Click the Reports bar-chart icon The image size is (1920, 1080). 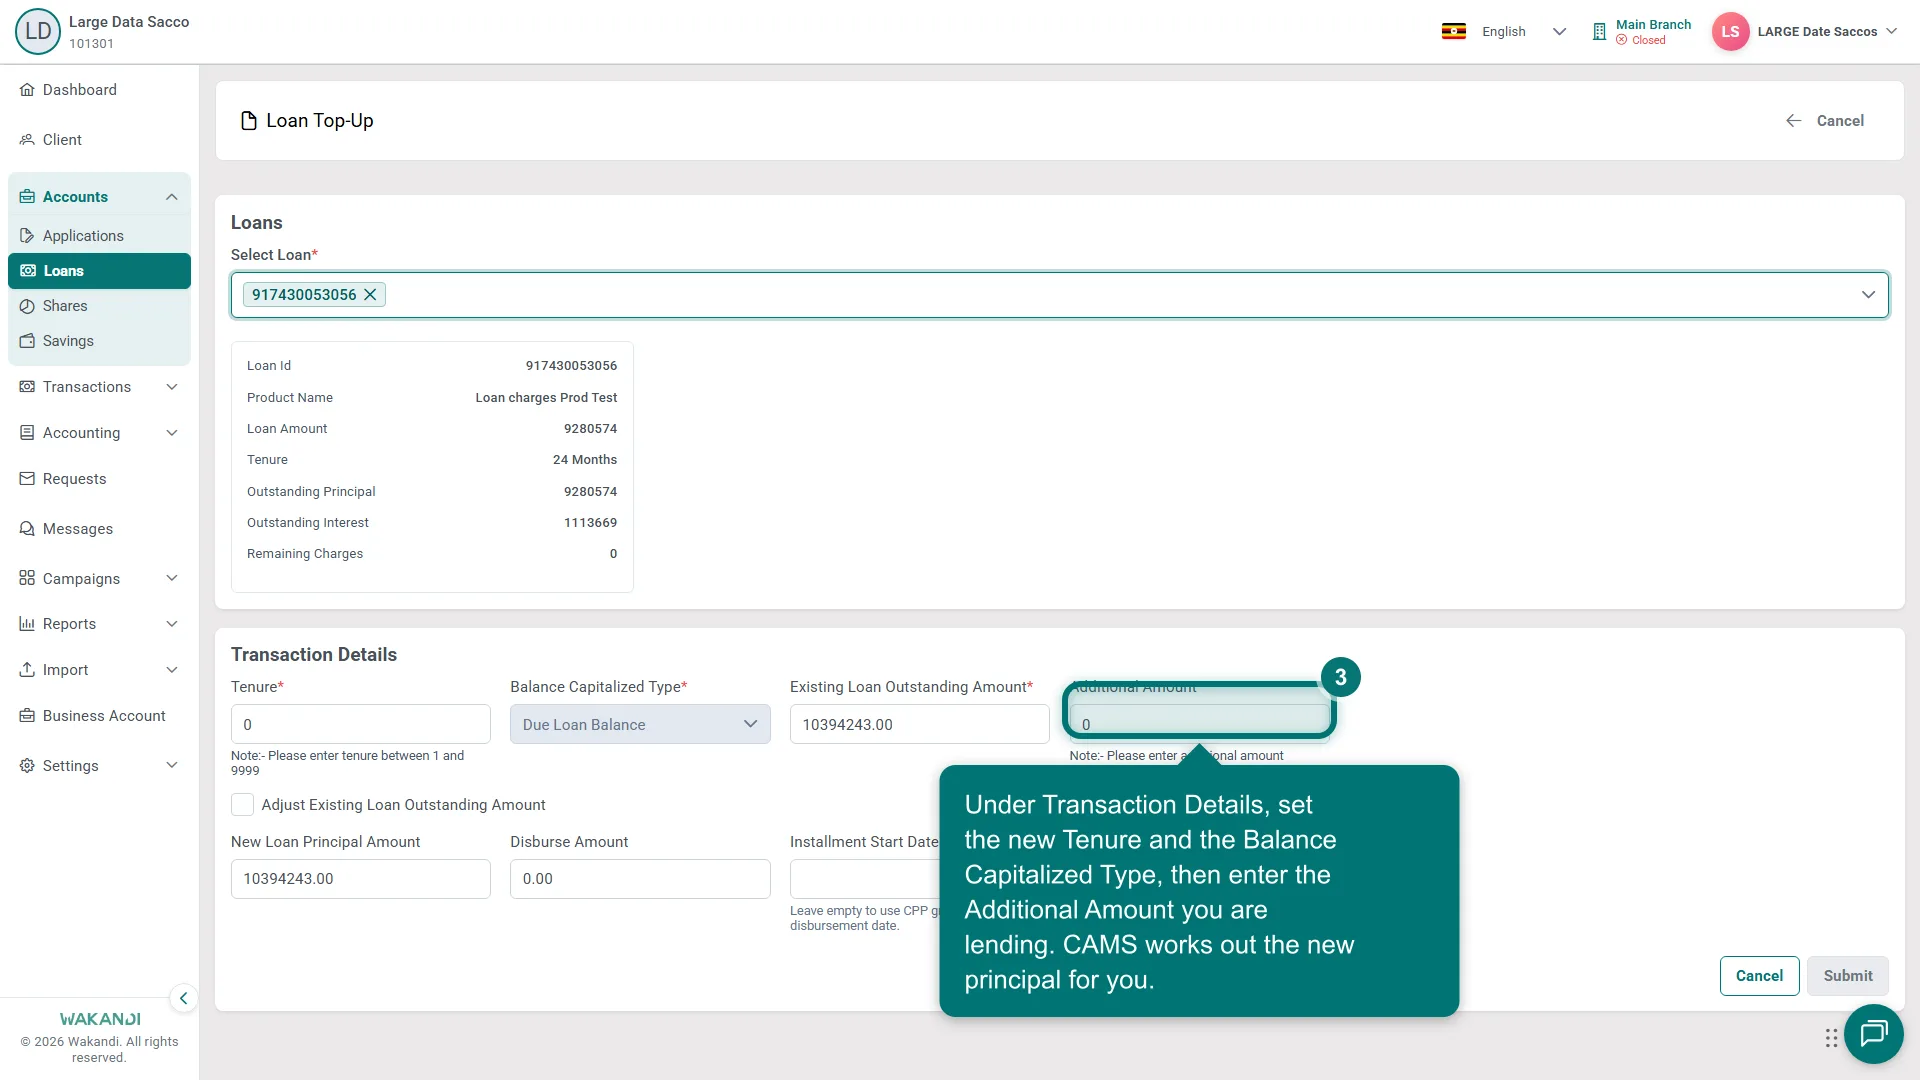pyautogui.click(x=27, y=624)
